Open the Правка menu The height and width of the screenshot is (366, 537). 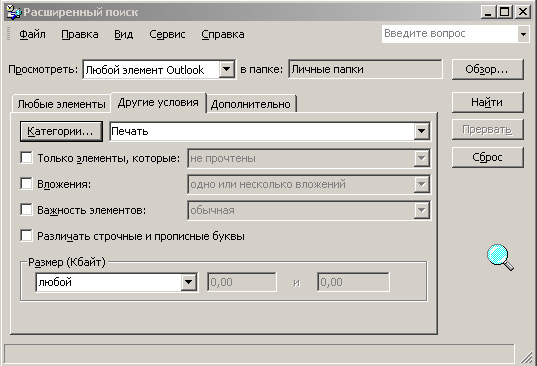[80, 34]
